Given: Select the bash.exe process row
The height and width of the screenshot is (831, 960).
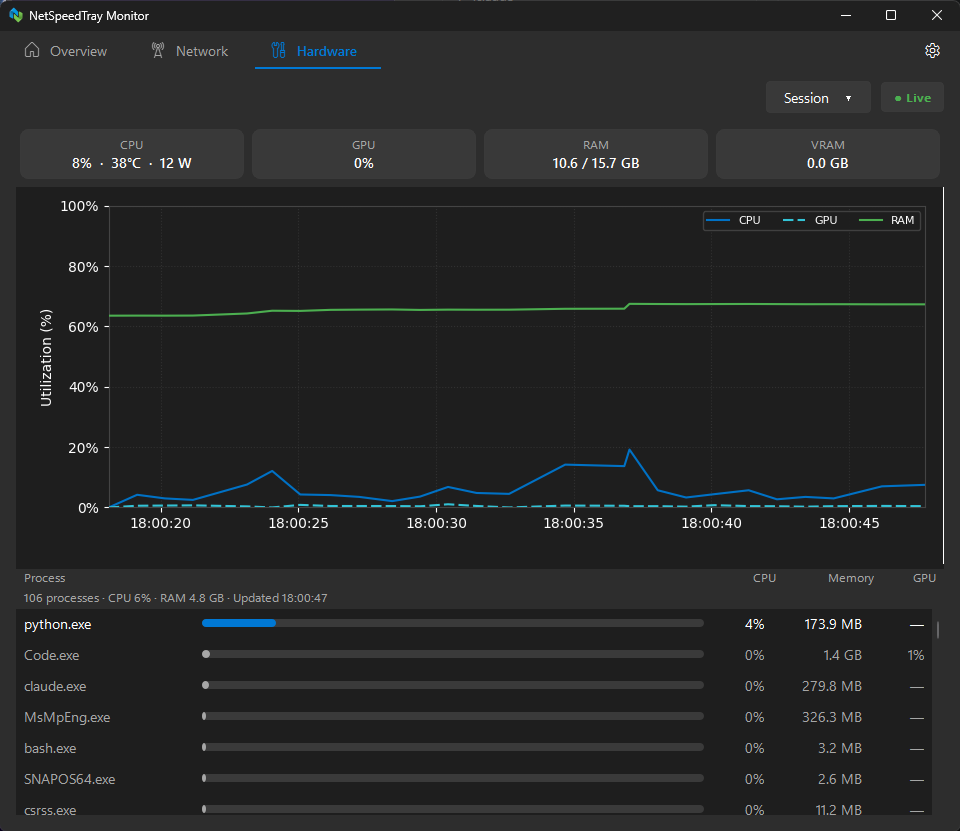Looking at the screenshot, I should 474,748.
